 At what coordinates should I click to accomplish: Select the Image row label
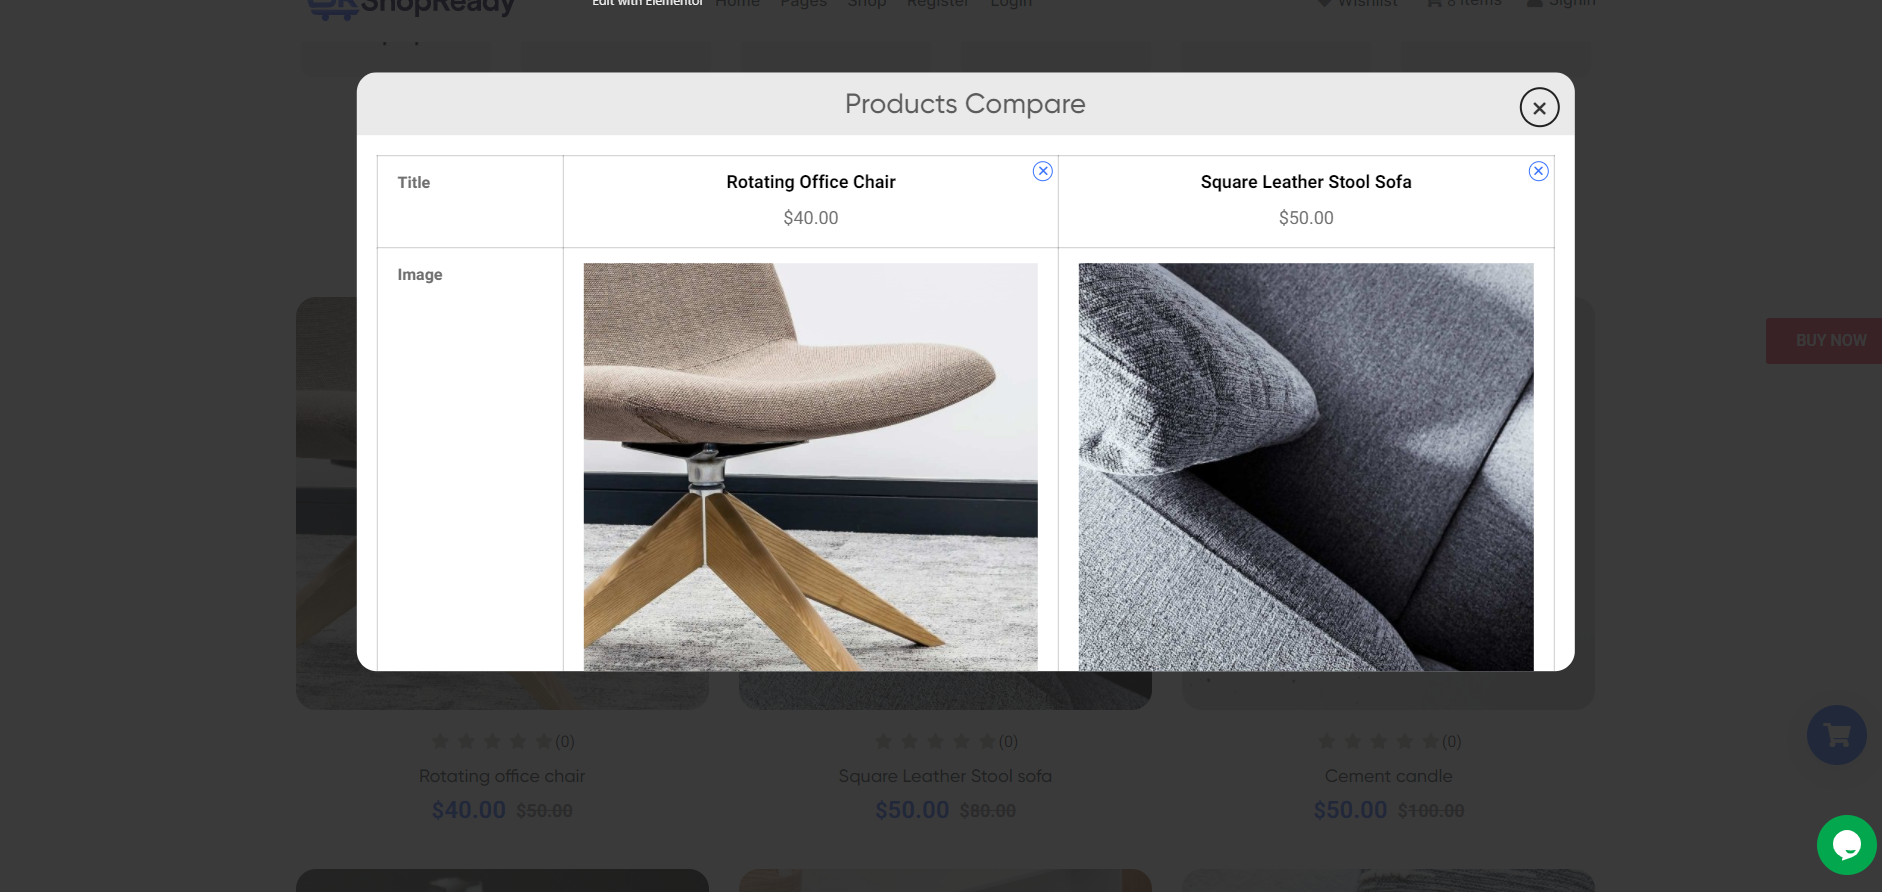point(420,275)
